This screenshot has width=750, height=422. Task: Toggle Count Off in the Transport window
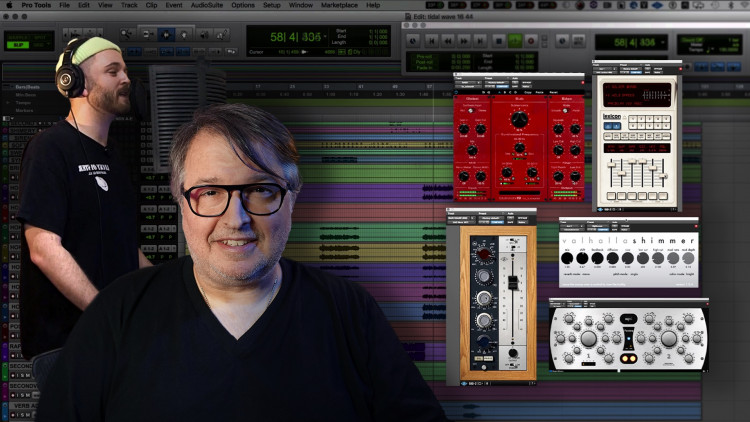pos(692,40)
